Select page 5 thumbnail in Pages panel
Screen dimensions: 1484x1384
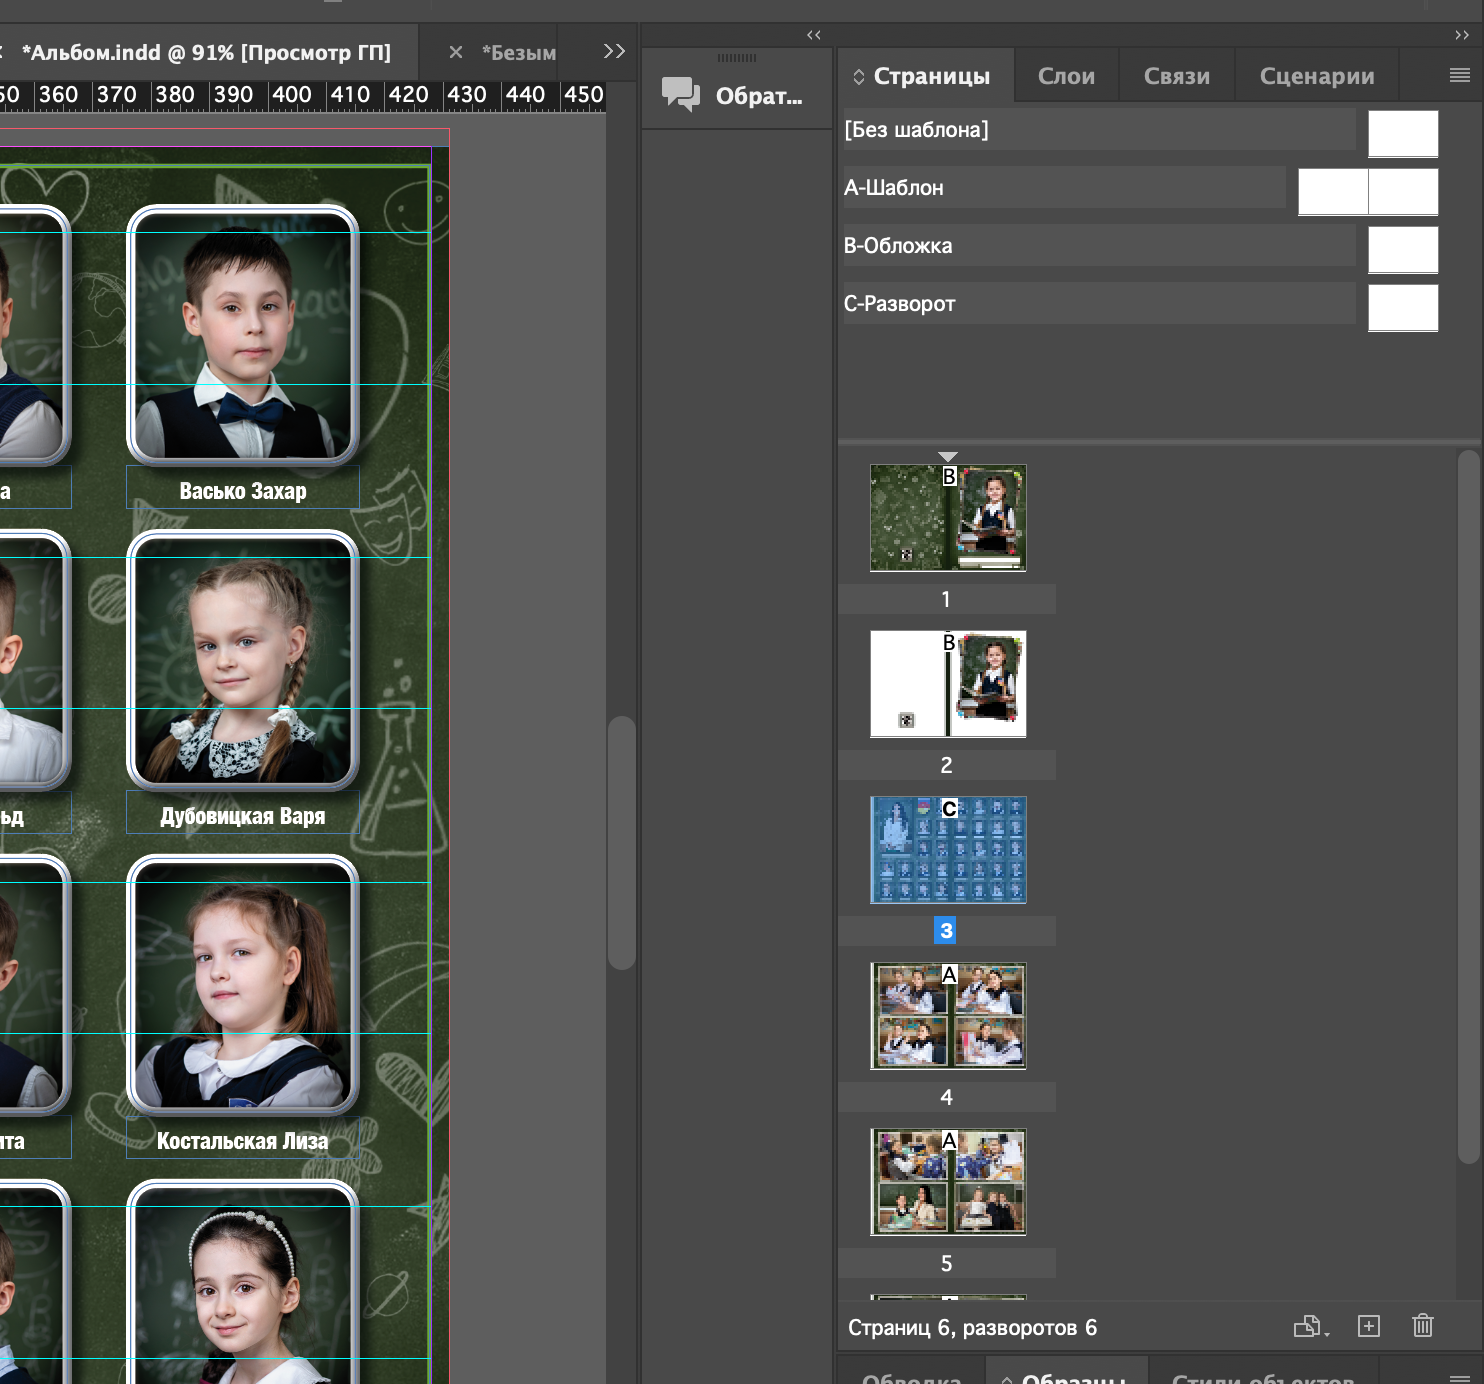click(948, 1182)
